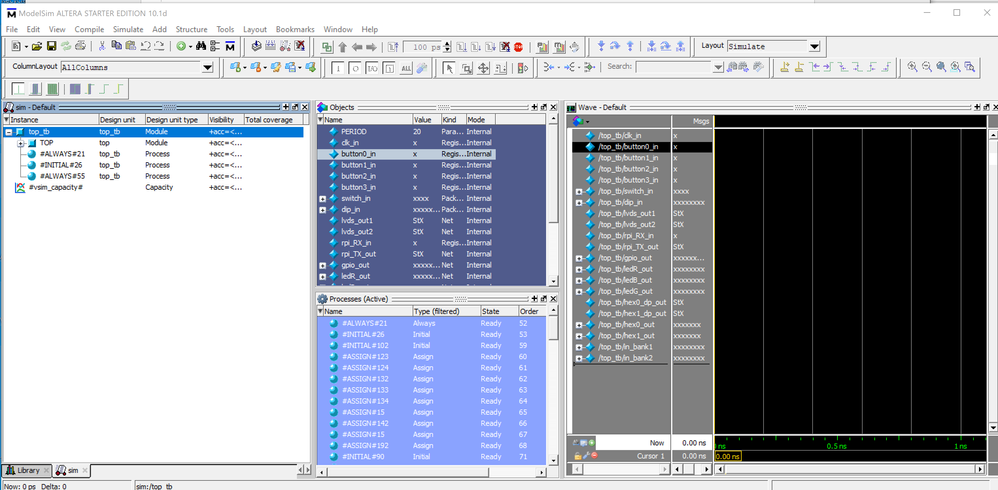The height and width of the screenshot is (490, 998).
Task: Open the ColumnLayout AllColumns dropdown
Action: click(x=208, y=68)
